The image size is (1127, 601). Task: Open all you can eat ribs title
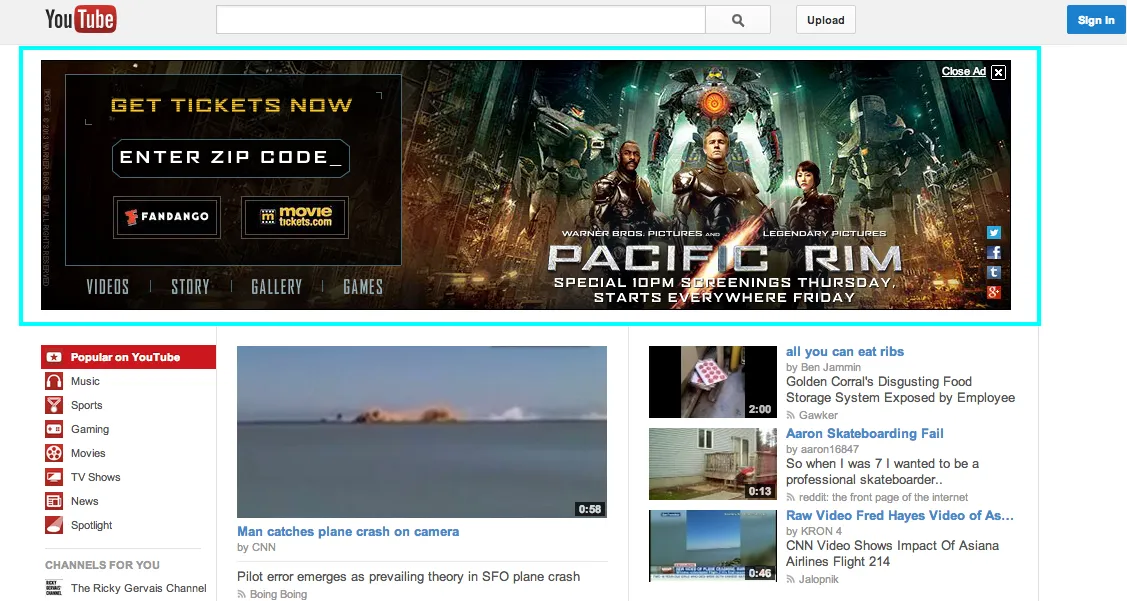845,352
